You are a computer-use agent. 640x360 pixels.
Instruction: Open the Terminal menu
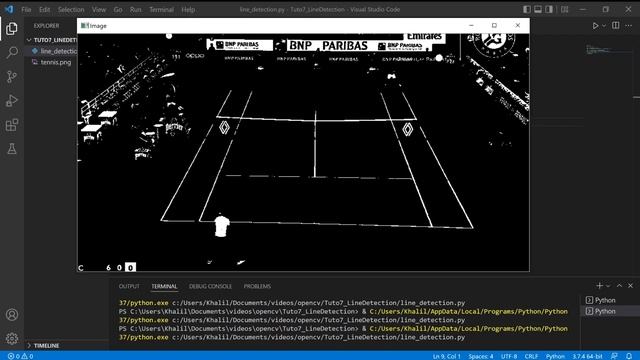tap(161, 9)
